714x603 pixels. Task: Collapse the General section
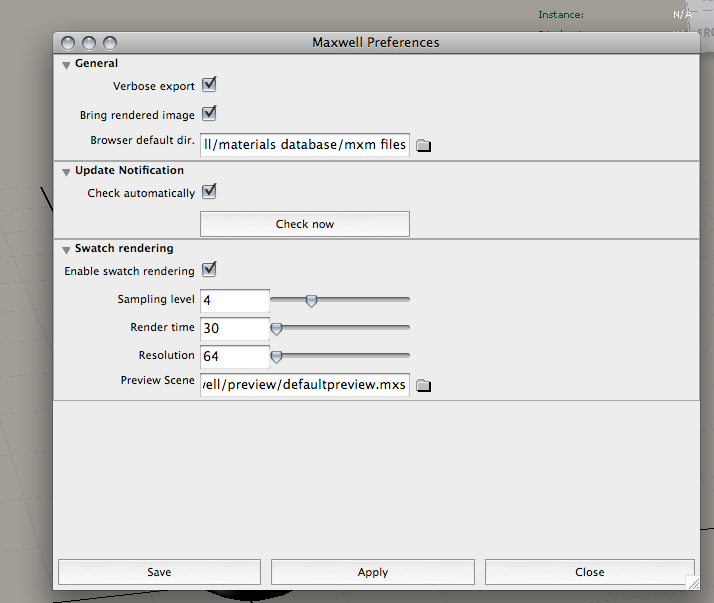pos(66,65)
